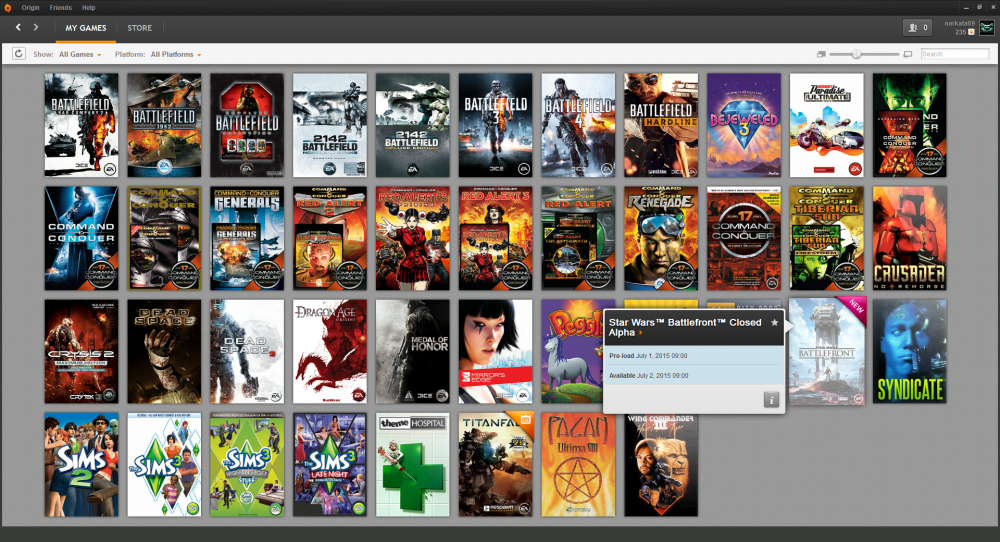Select the Tiberian Sun tile
Screen dimensions: 1000x542
(x=827, y=238)
